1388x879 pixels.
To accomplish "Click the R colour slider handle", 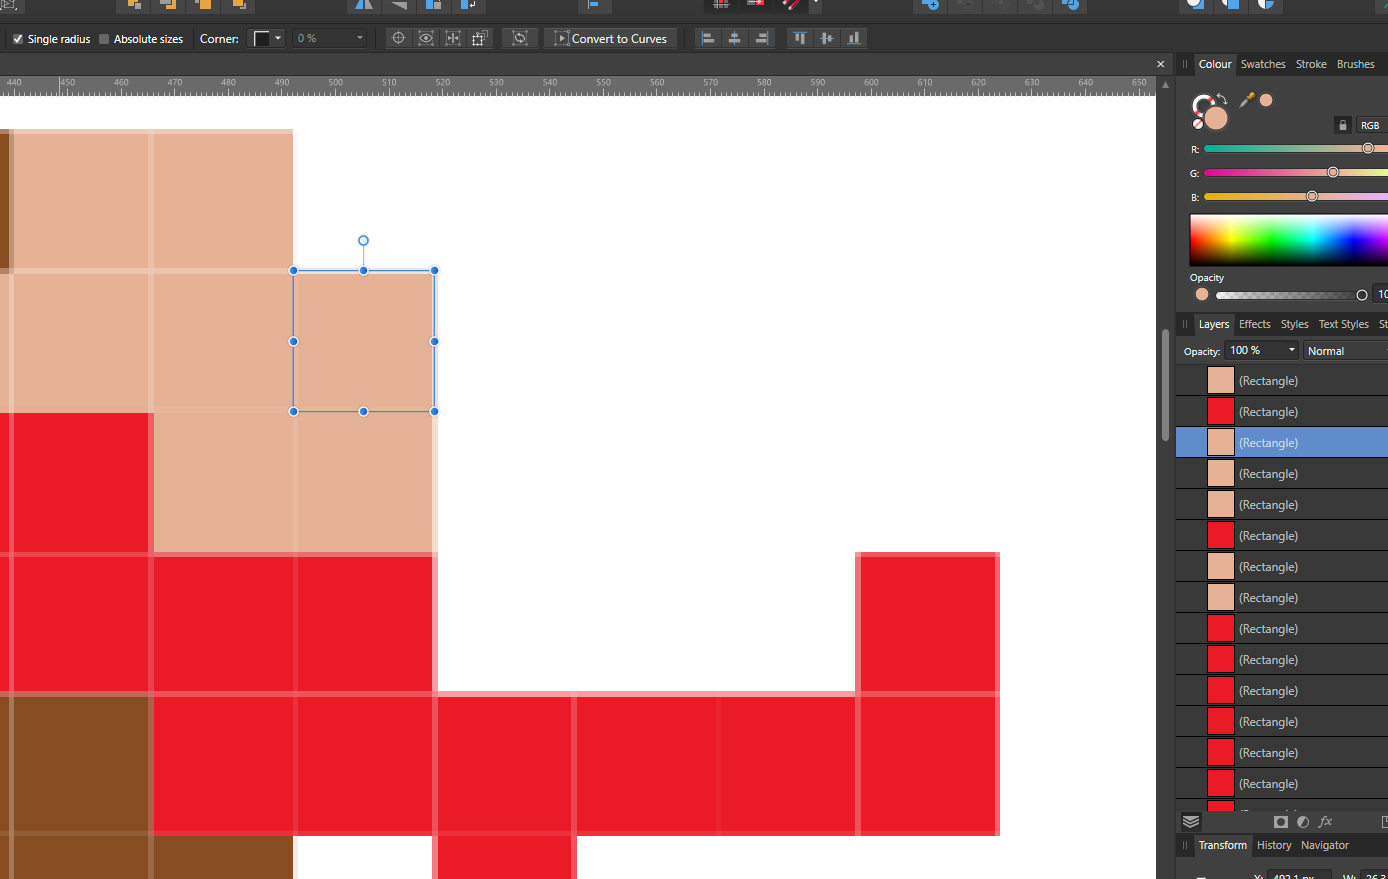I will click(1368, 148).
